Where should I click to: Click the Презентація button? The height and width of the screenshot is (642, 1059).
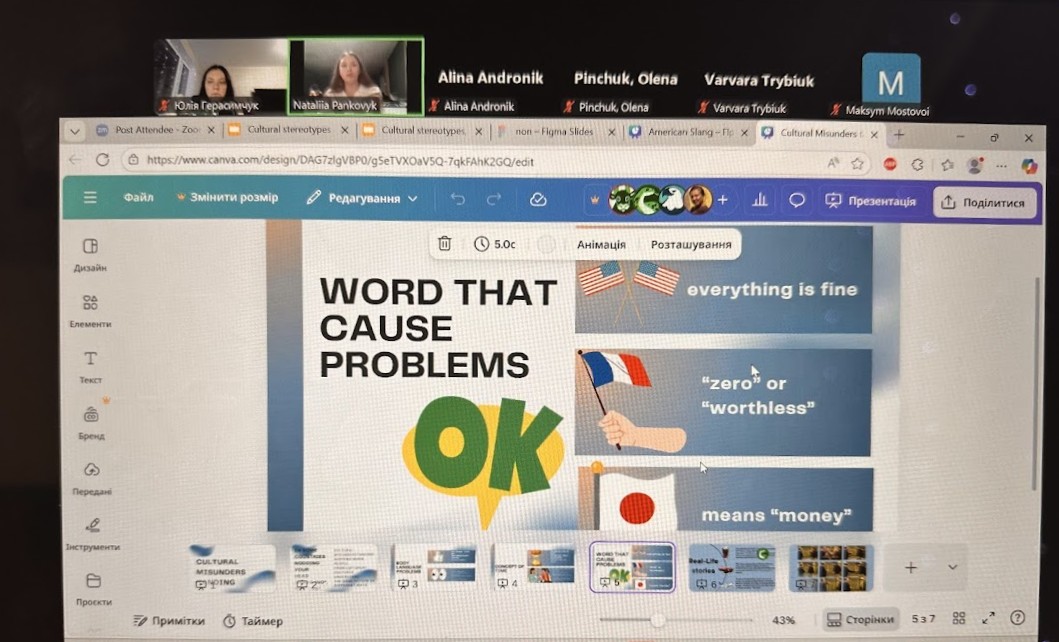click(870, 201)
